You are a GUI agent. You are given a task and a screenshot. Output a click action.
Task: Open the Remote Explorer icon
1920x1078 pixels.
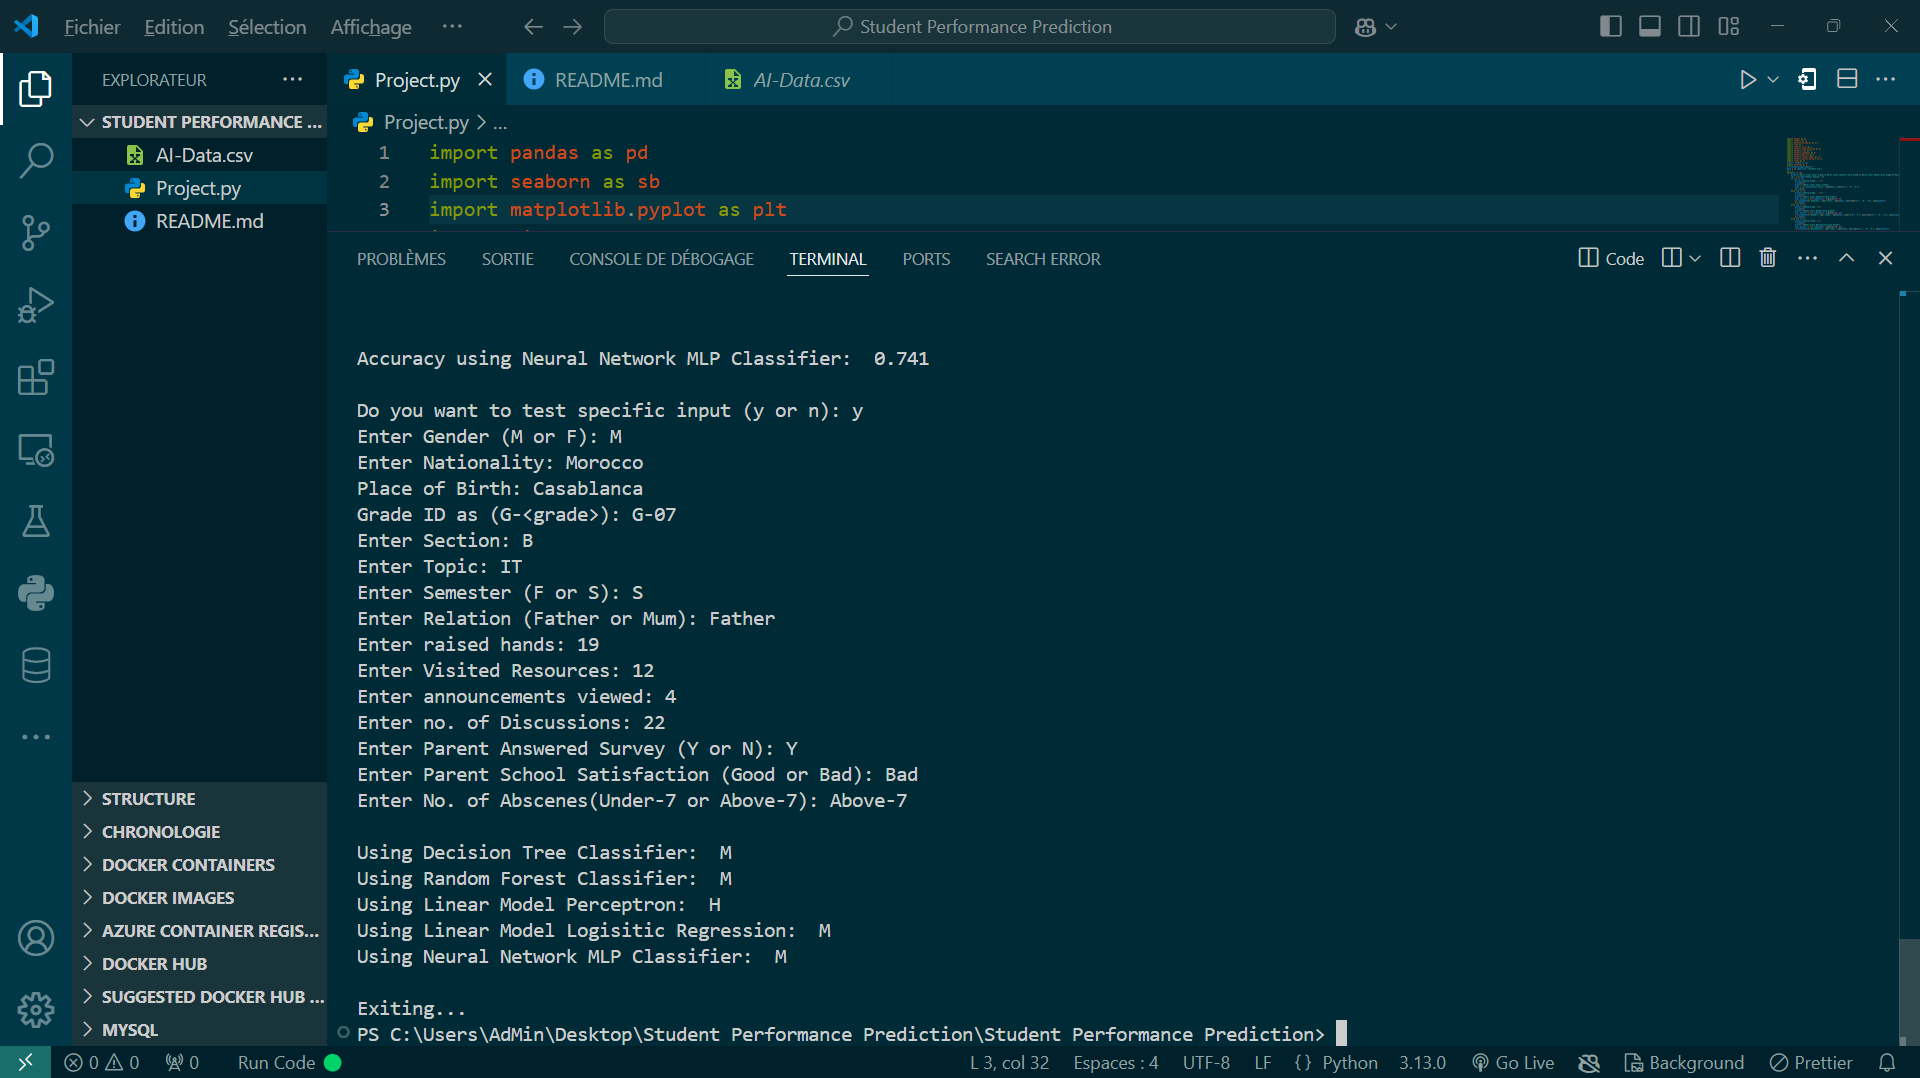pos(36,450)
